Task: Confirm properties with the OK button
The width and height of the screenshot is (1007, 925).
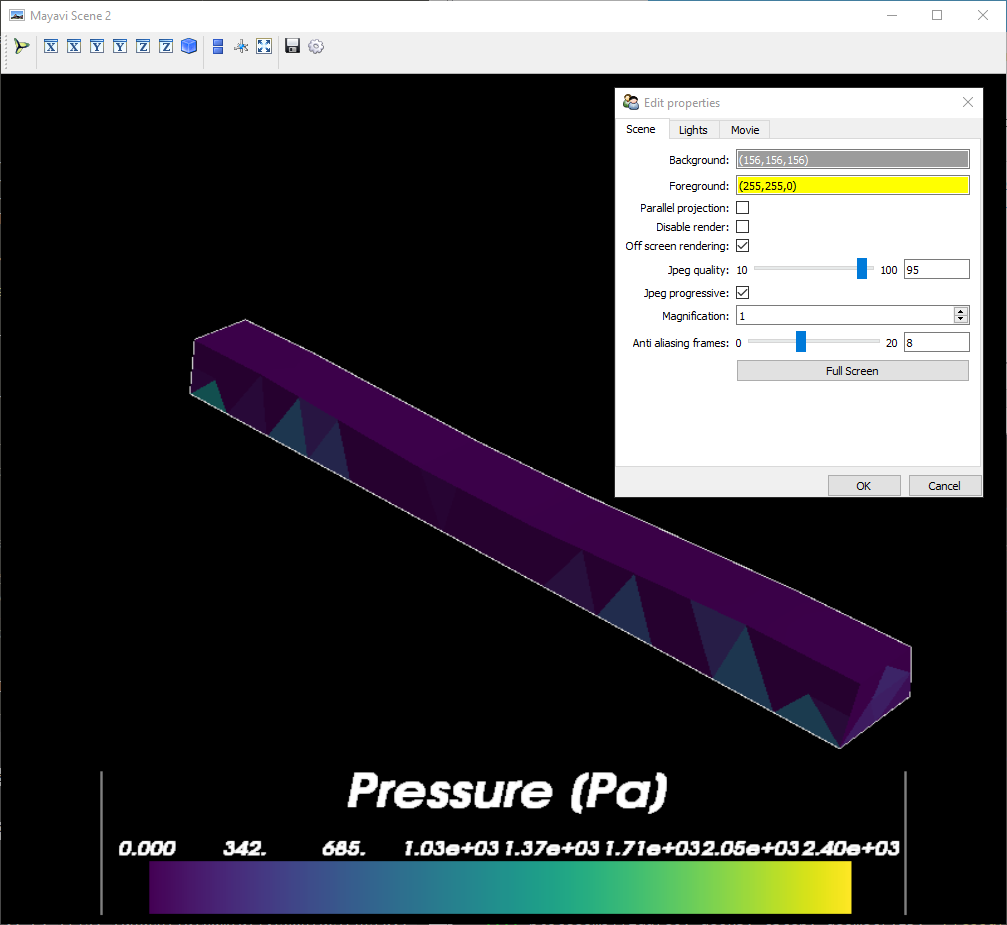Action: click(863, 485)
